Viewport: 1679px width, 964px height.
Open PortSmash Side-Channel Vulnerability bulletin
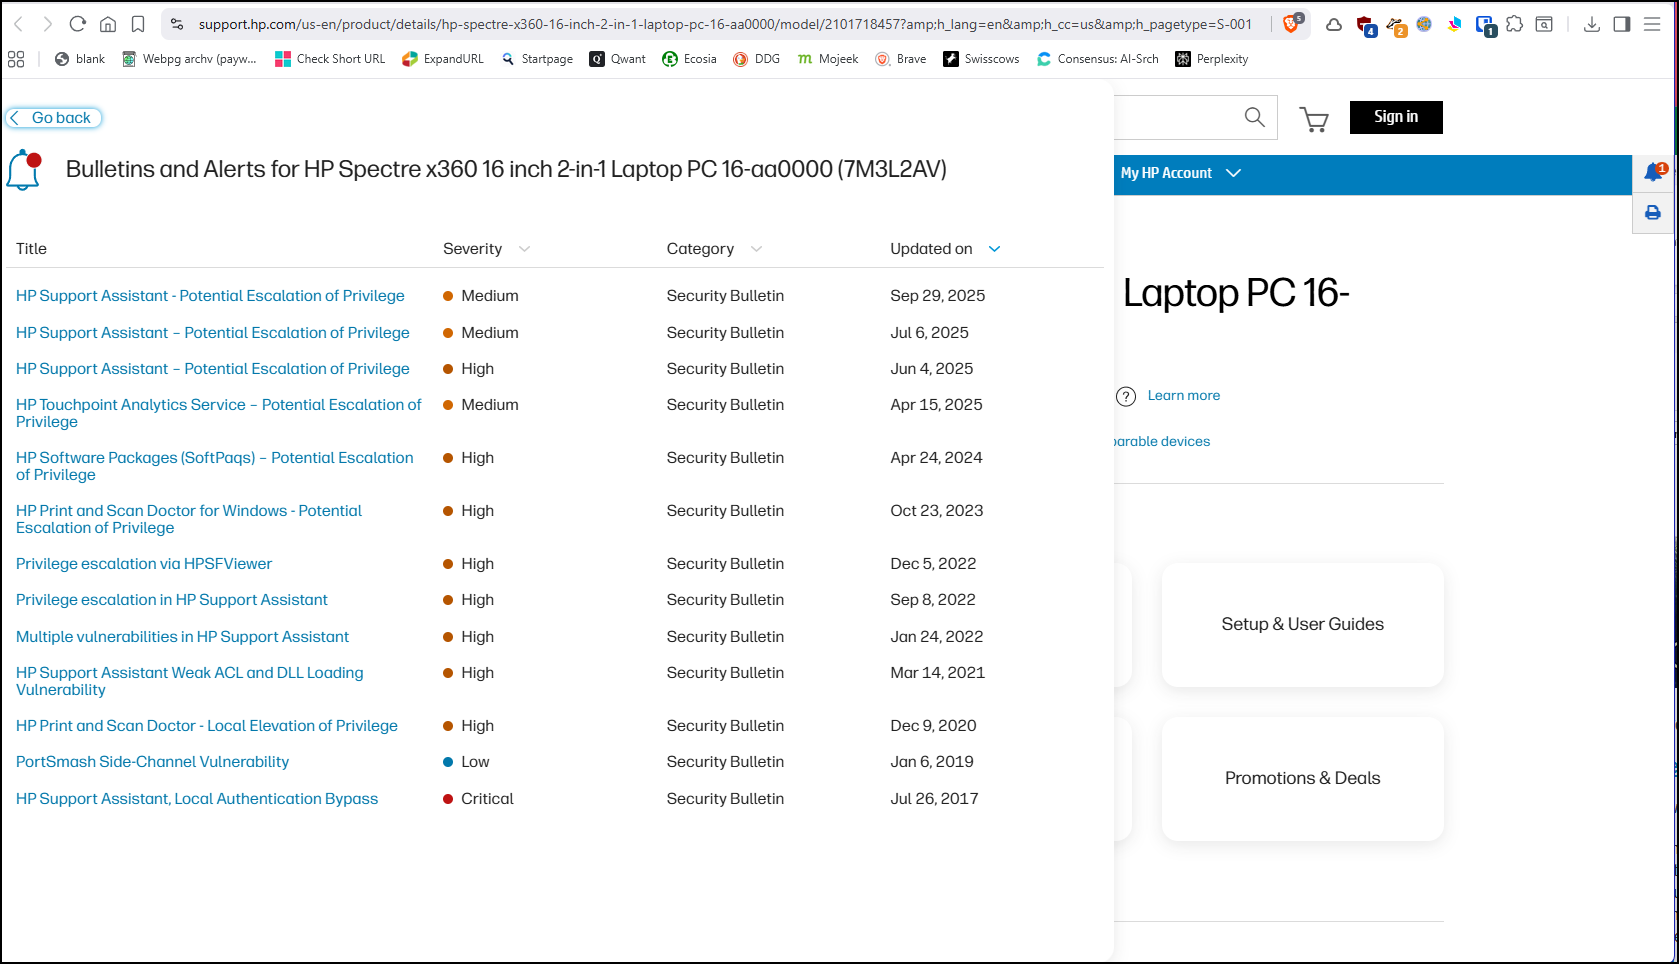(152, 762)
